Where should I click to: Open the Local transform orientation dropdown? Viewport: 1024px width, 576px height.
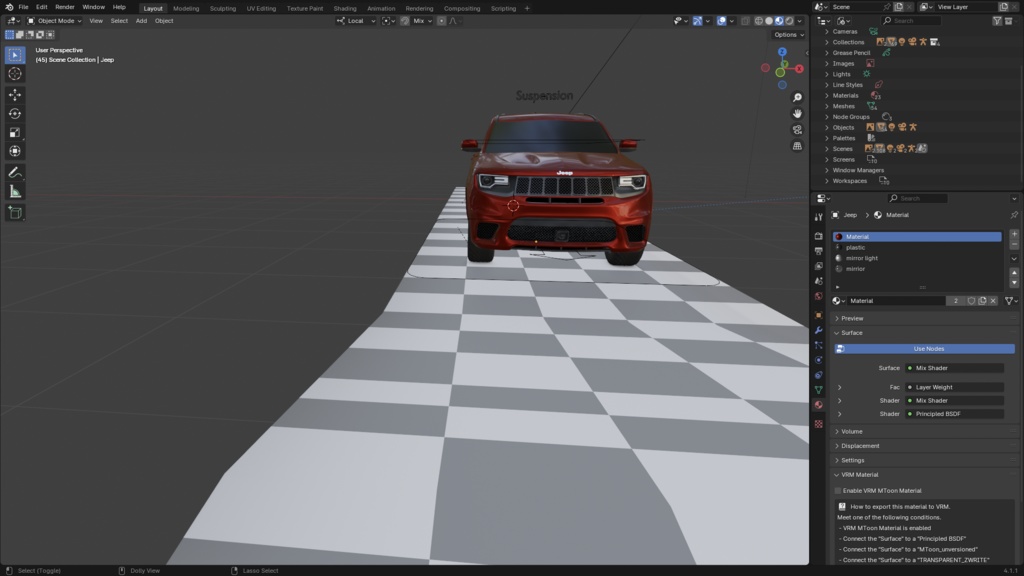point(356,21)
